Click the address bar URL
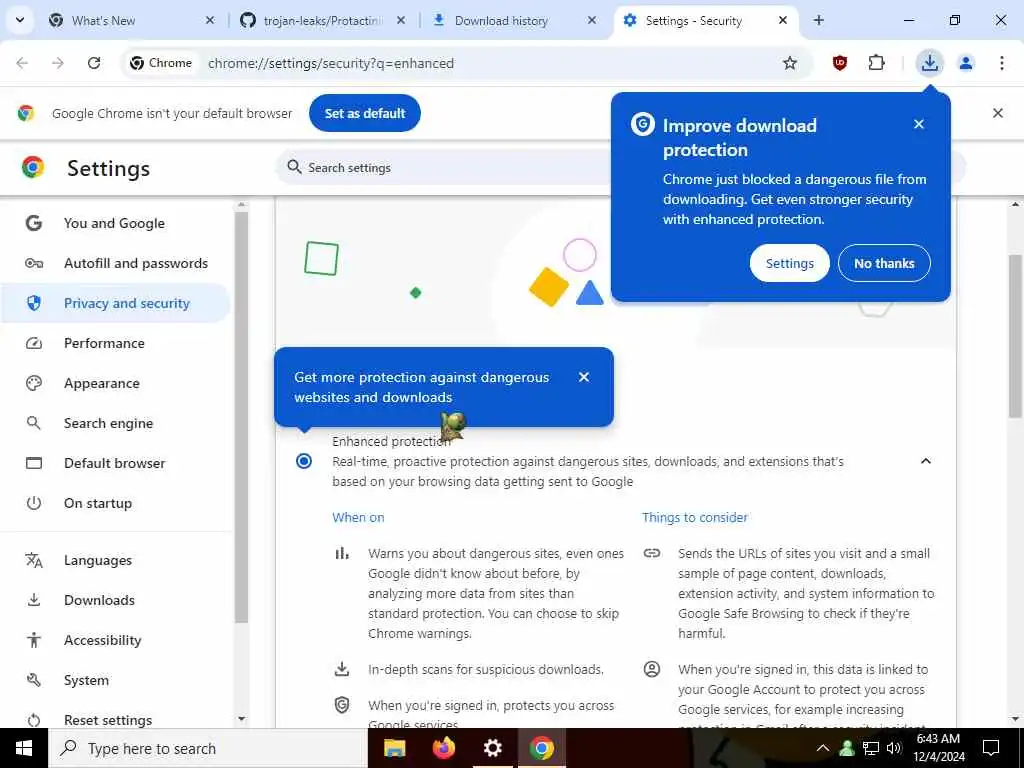The width and height of the screenshot is (1024, 768). click(x=331, y=63)
